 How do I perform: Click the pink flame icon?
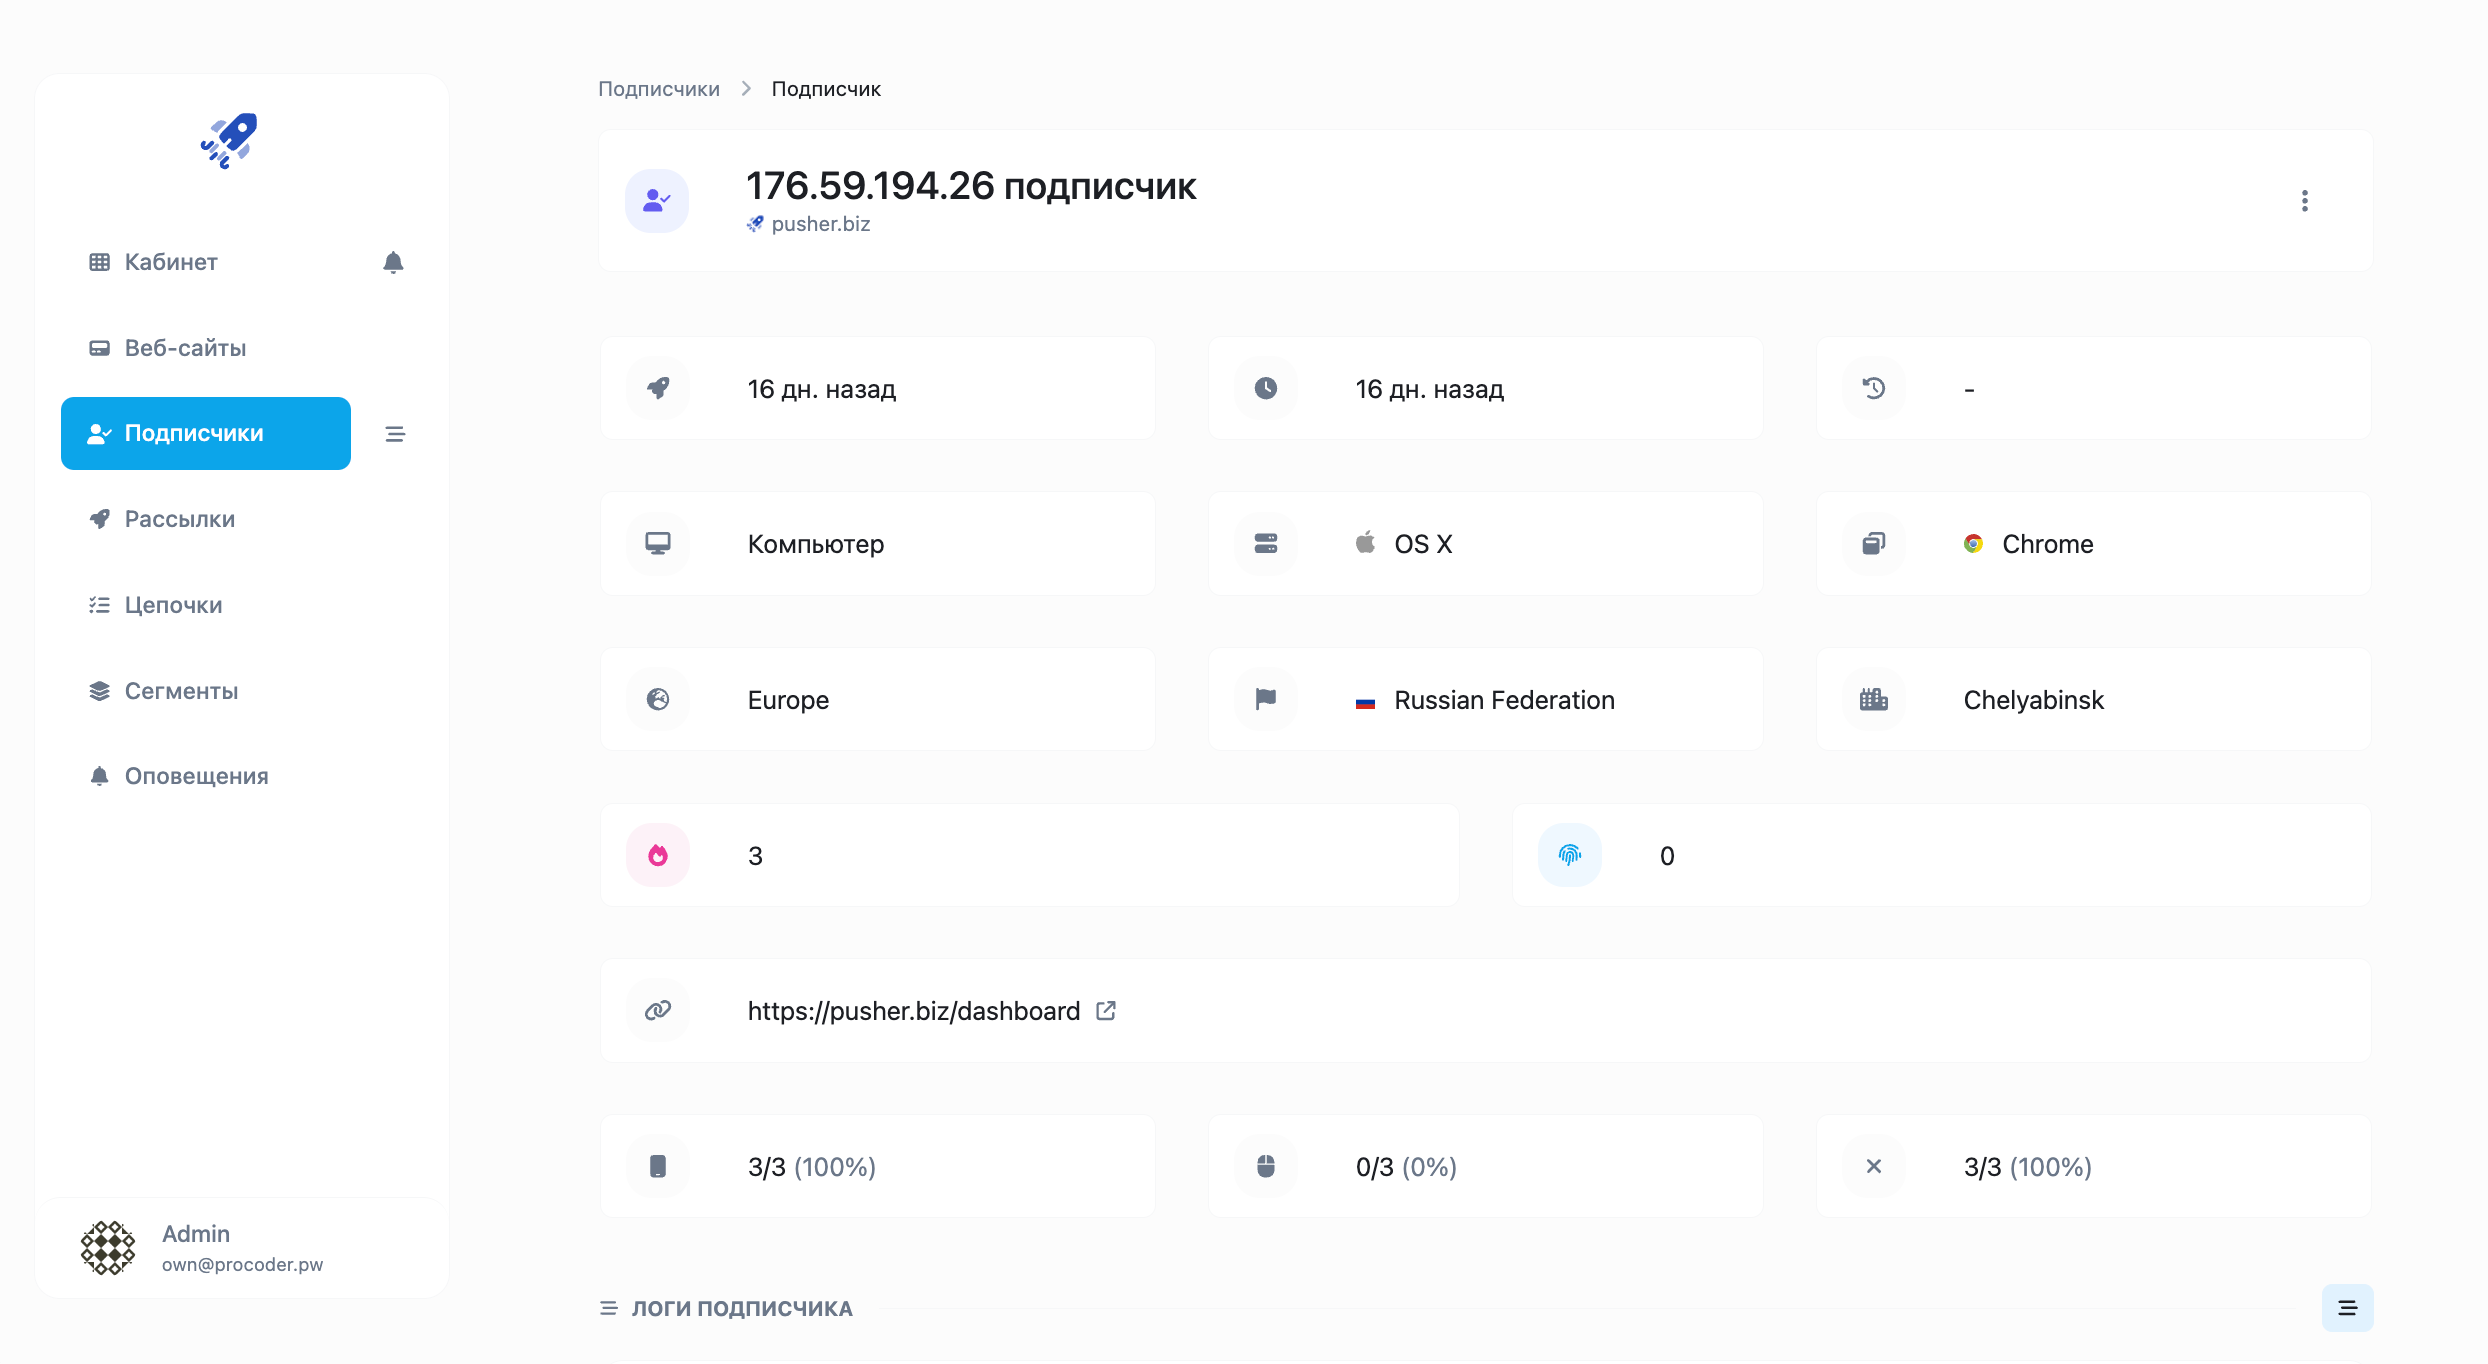click(657, 855)
